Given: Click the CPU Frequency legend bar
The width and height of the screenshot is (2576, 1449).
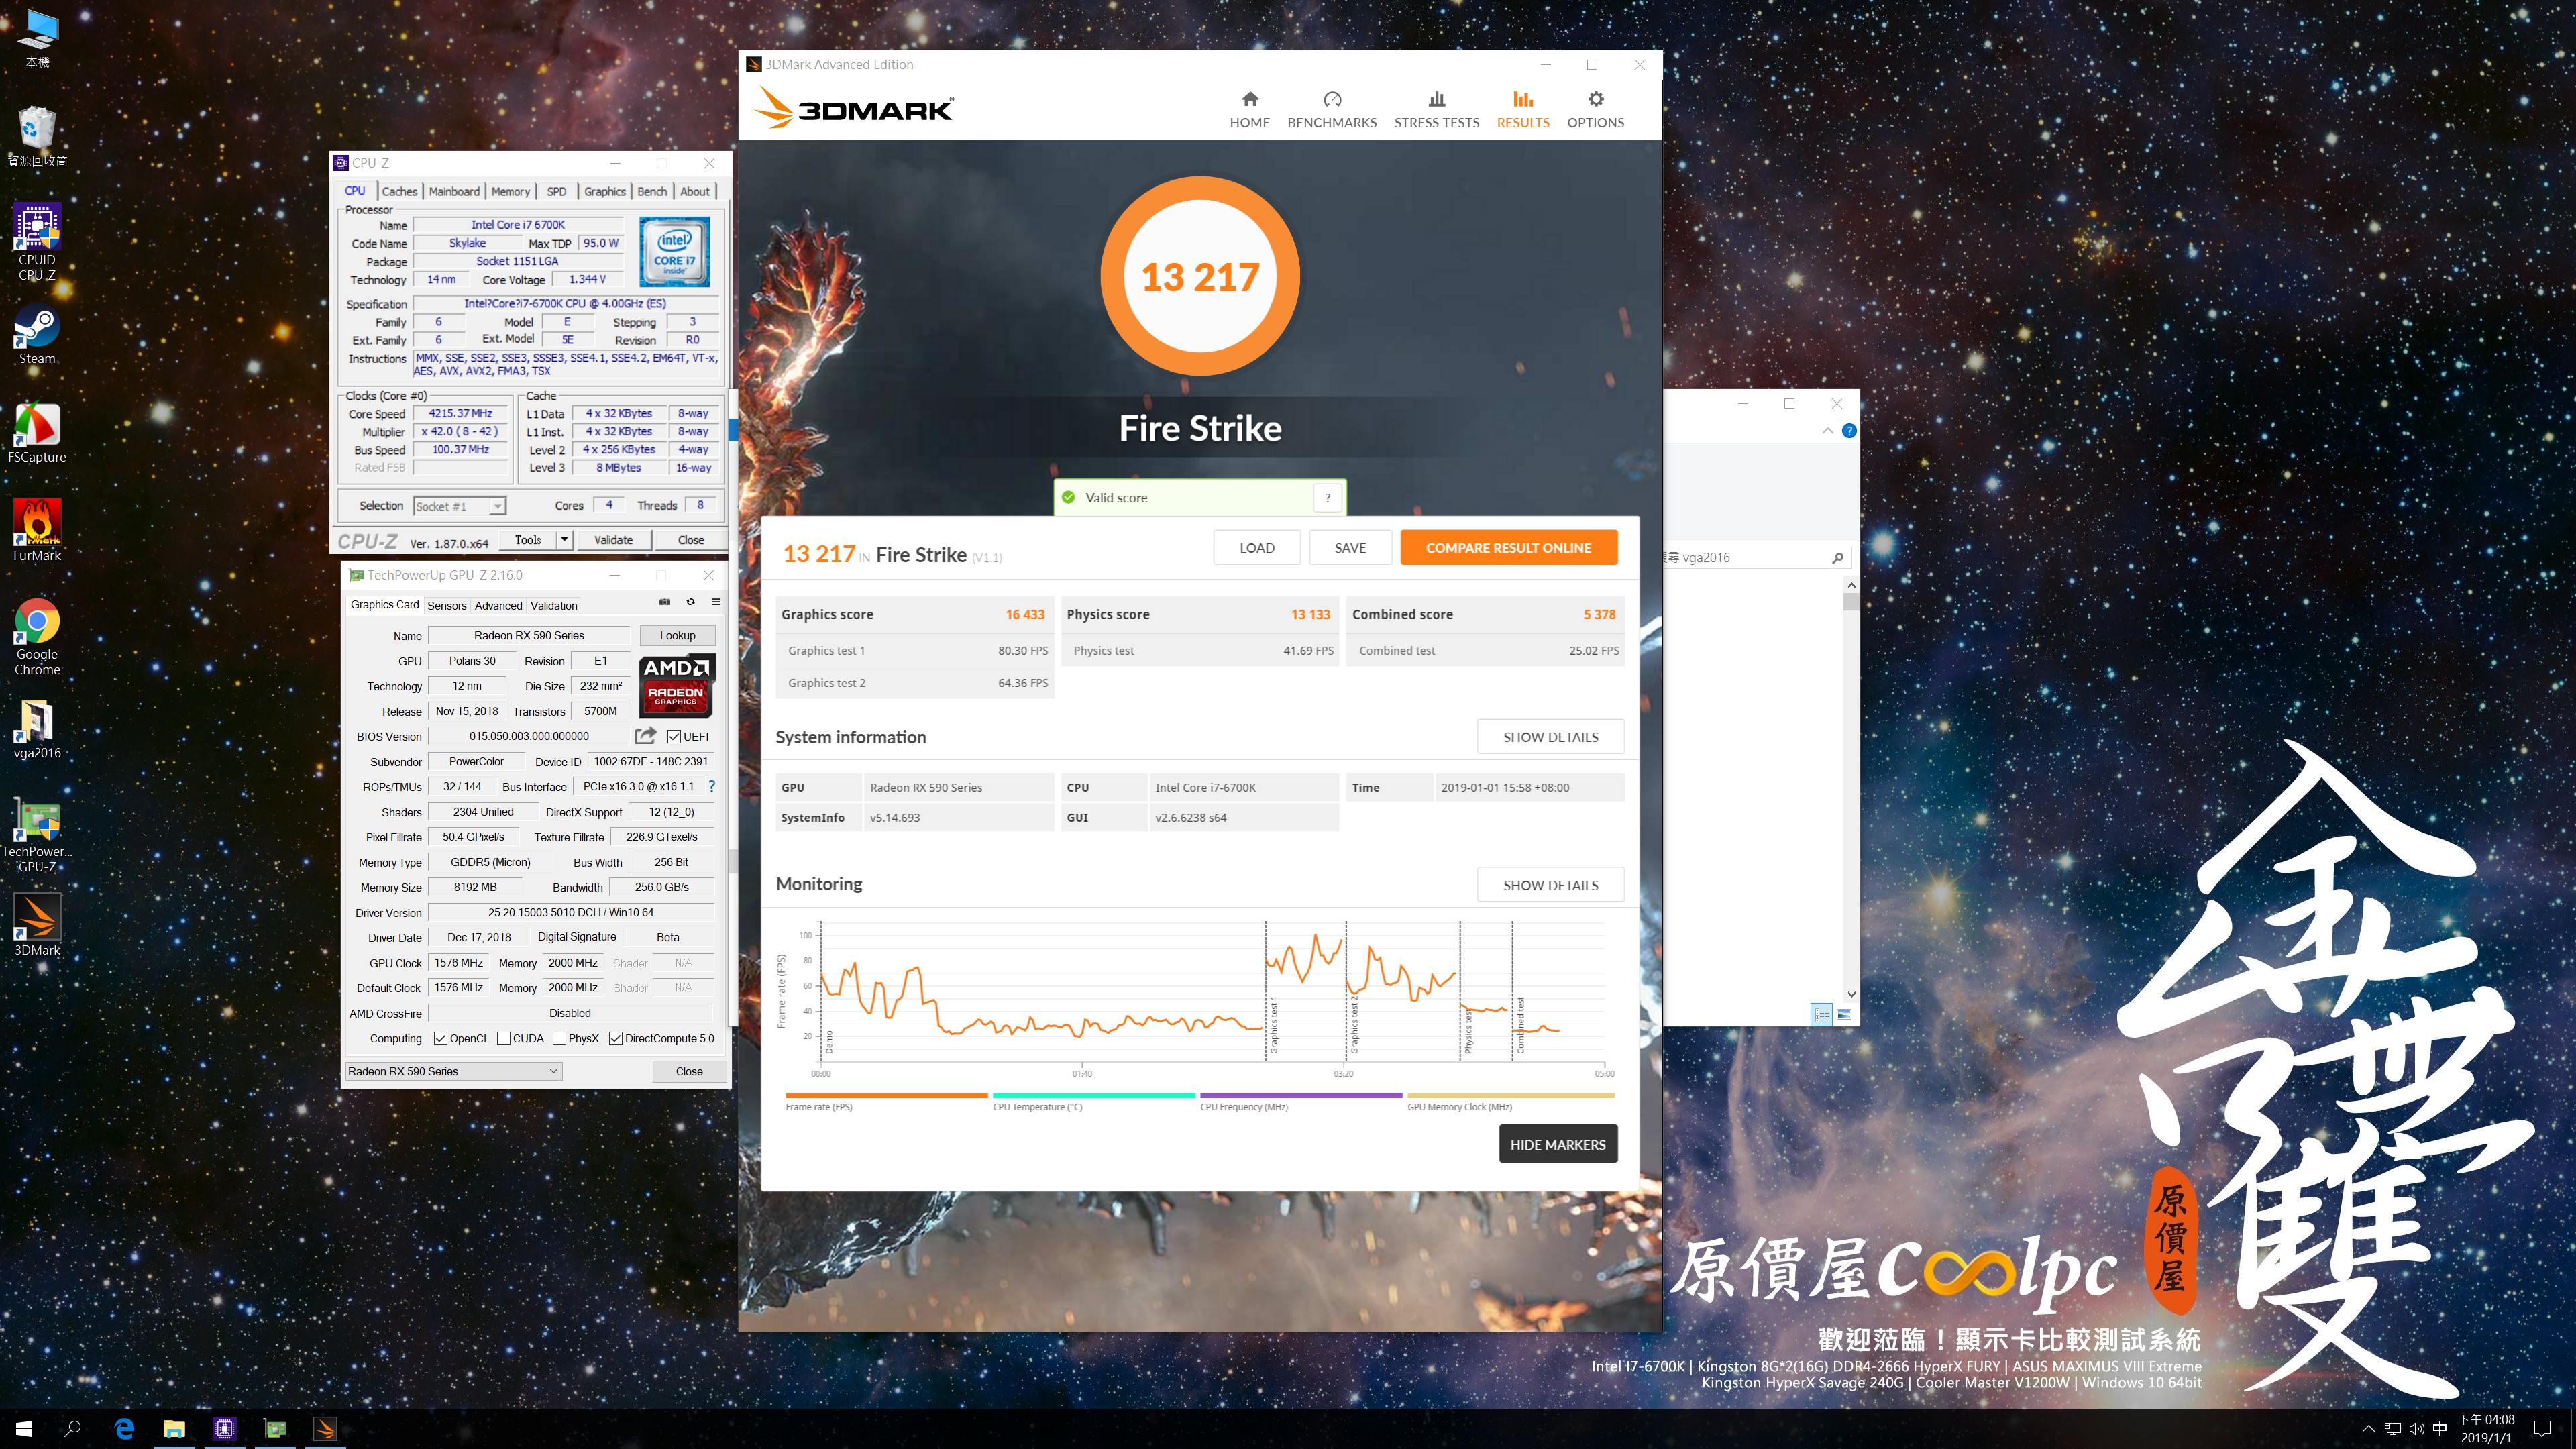Looking at the screenshot, I should pyautogui.click(x=1300, y=1096).
